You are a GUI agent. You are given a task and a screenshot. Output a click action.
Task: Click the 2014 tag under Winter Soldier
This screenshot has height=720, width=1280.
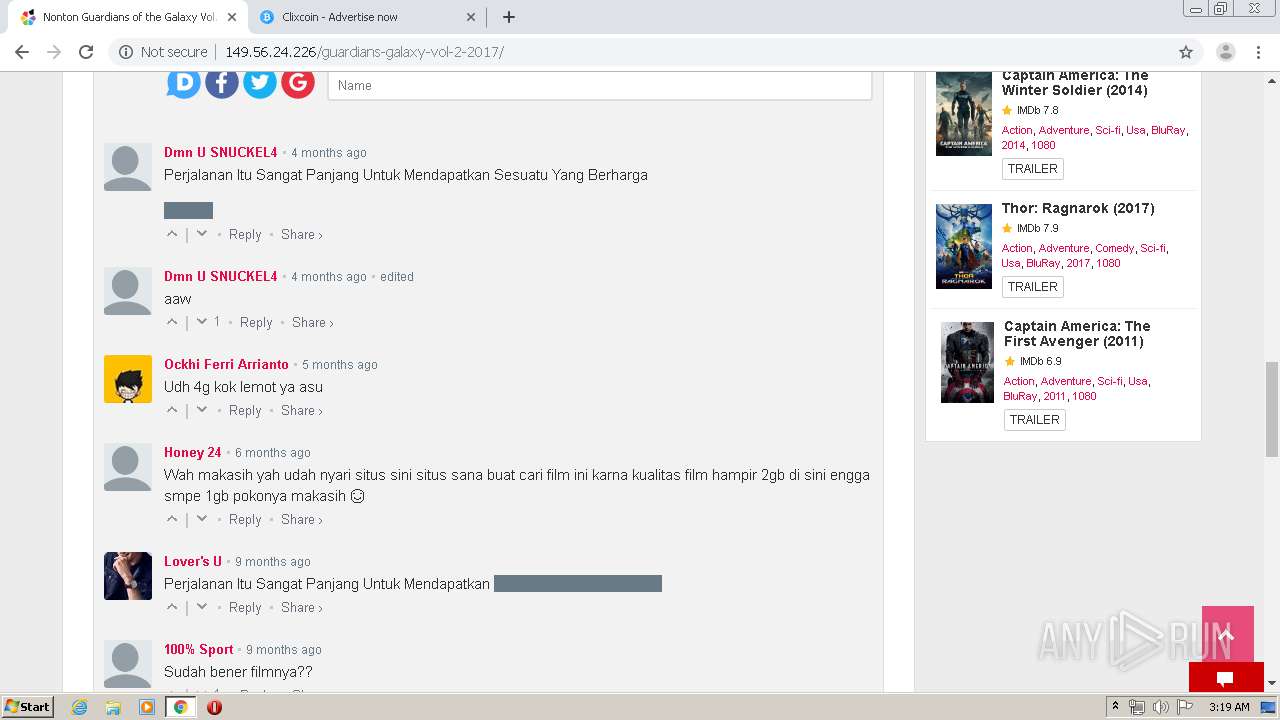pyautogui.click(x=1014, y=145)
